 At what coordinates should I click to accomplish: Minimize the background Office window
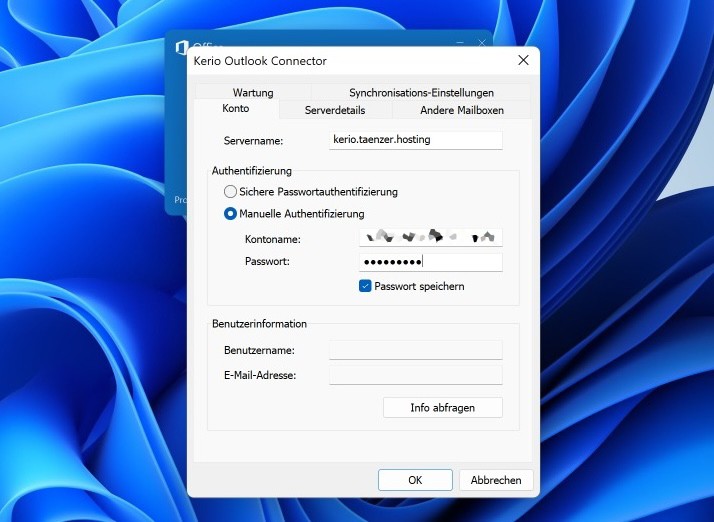[x=460, y=43]
